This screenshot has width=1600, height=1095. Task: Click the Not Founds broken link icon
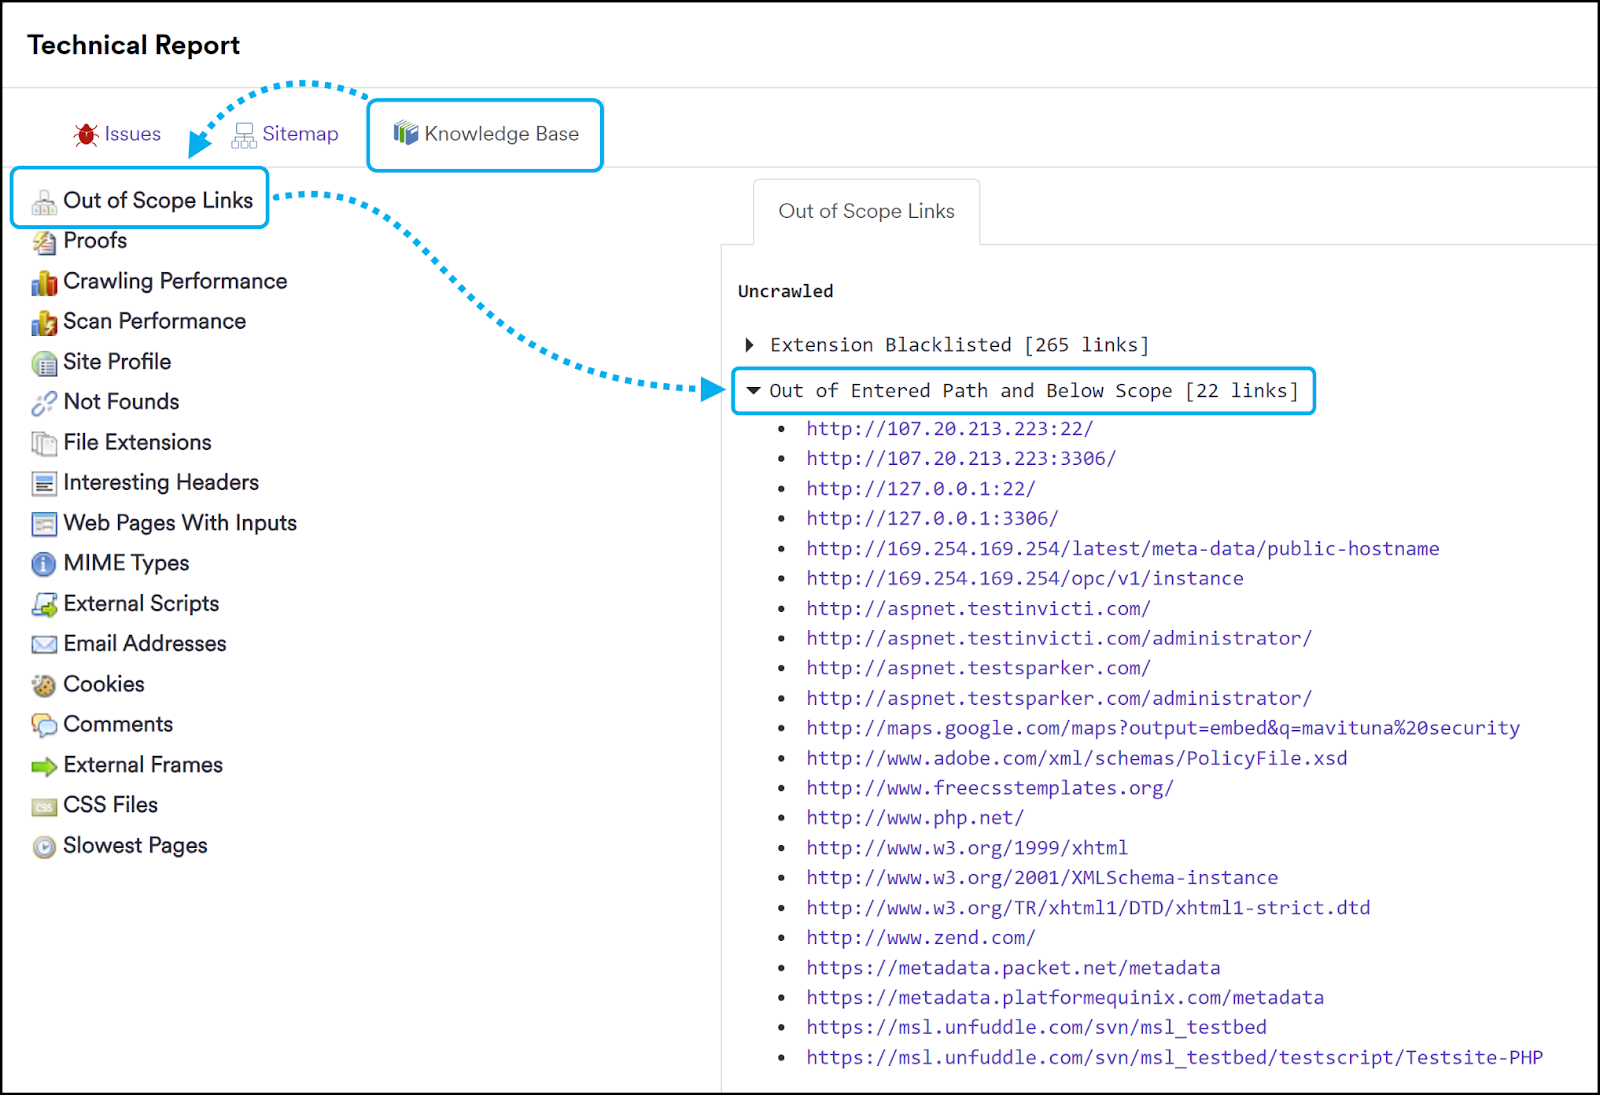(44, 403)
